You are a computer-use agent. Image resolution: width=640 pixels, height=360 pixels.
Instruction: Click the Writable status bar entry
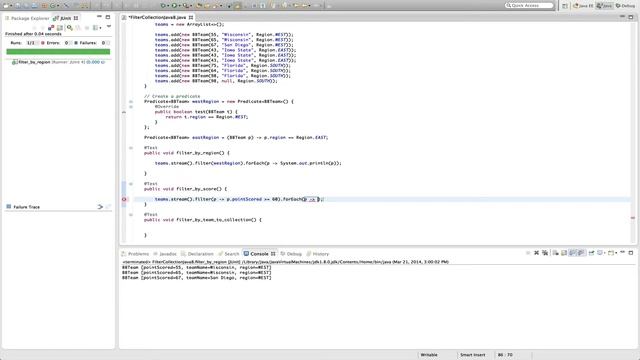tap(429, 355)
